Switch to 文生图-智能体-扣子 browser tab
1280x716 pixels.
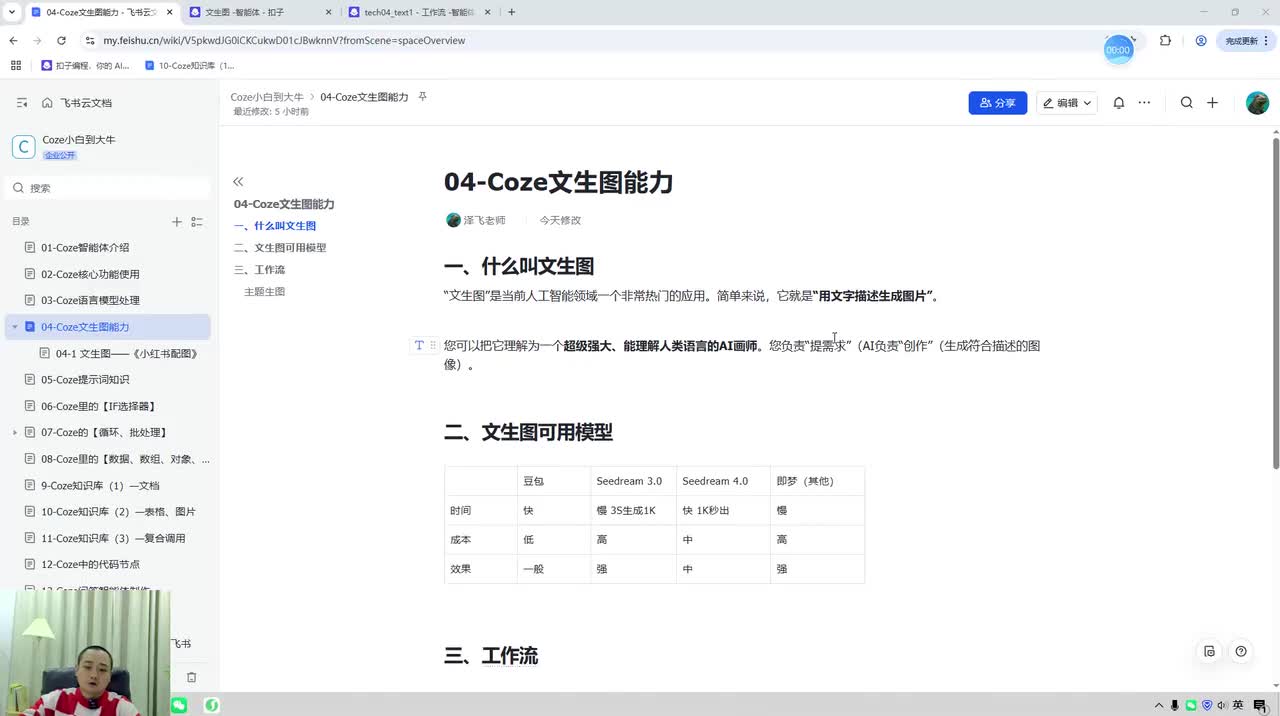pyautogui.click(x=260, y=12)
